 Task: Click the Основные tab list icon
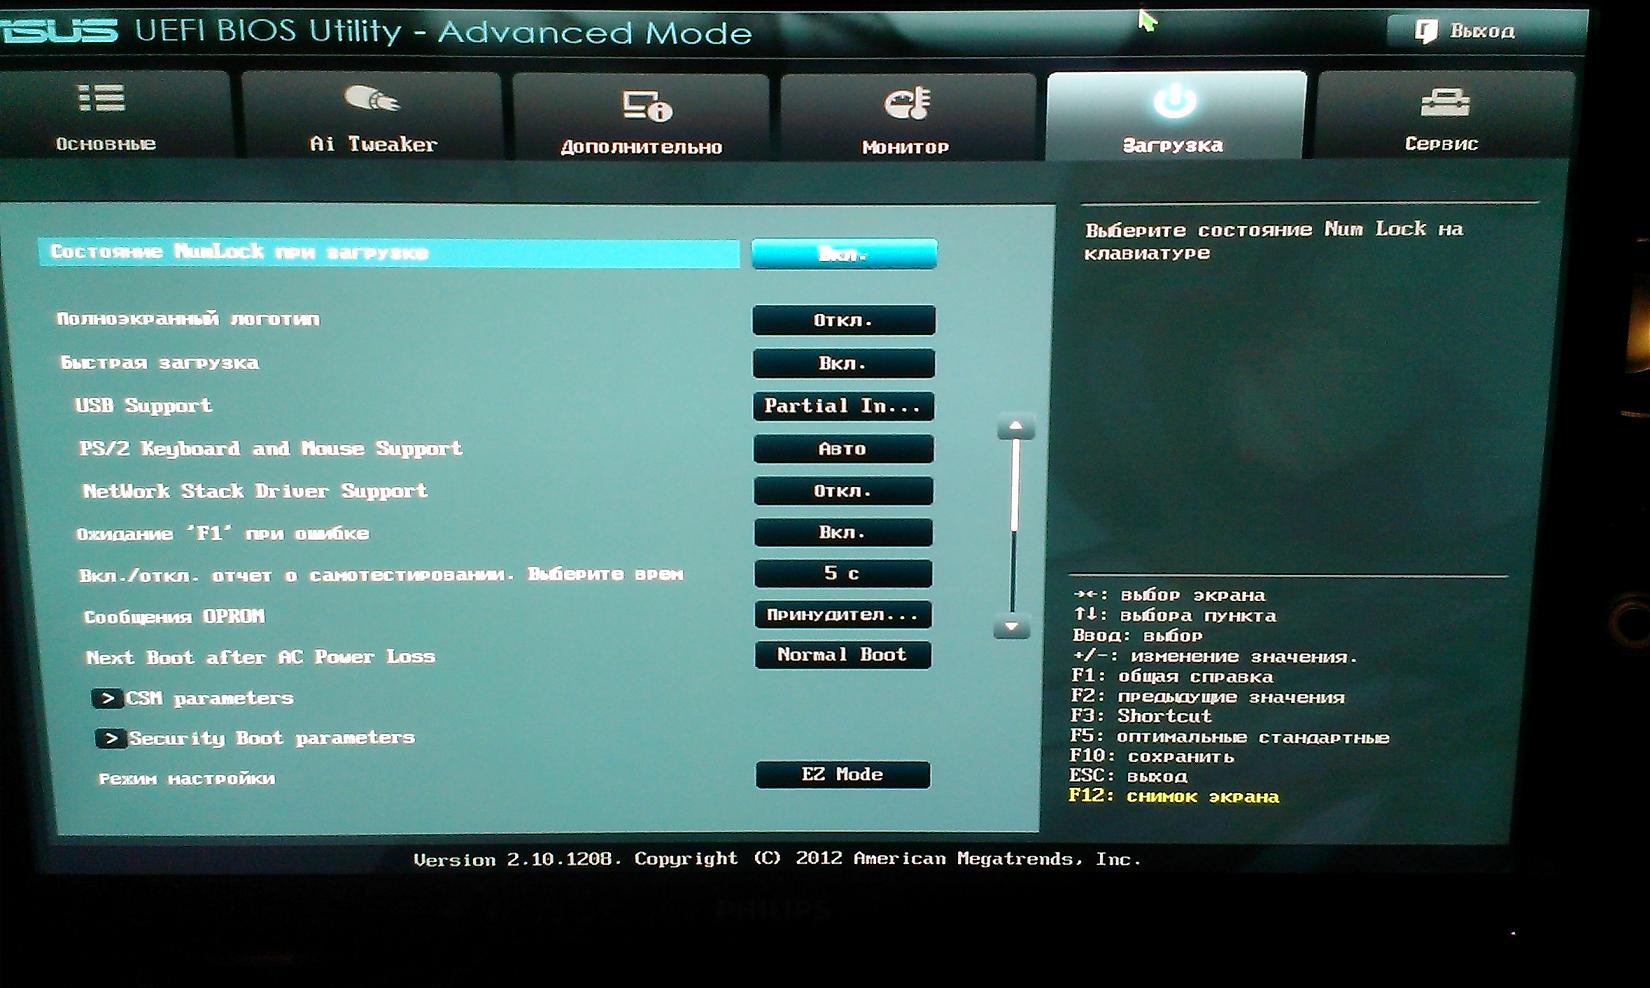[x=101, y=99]
